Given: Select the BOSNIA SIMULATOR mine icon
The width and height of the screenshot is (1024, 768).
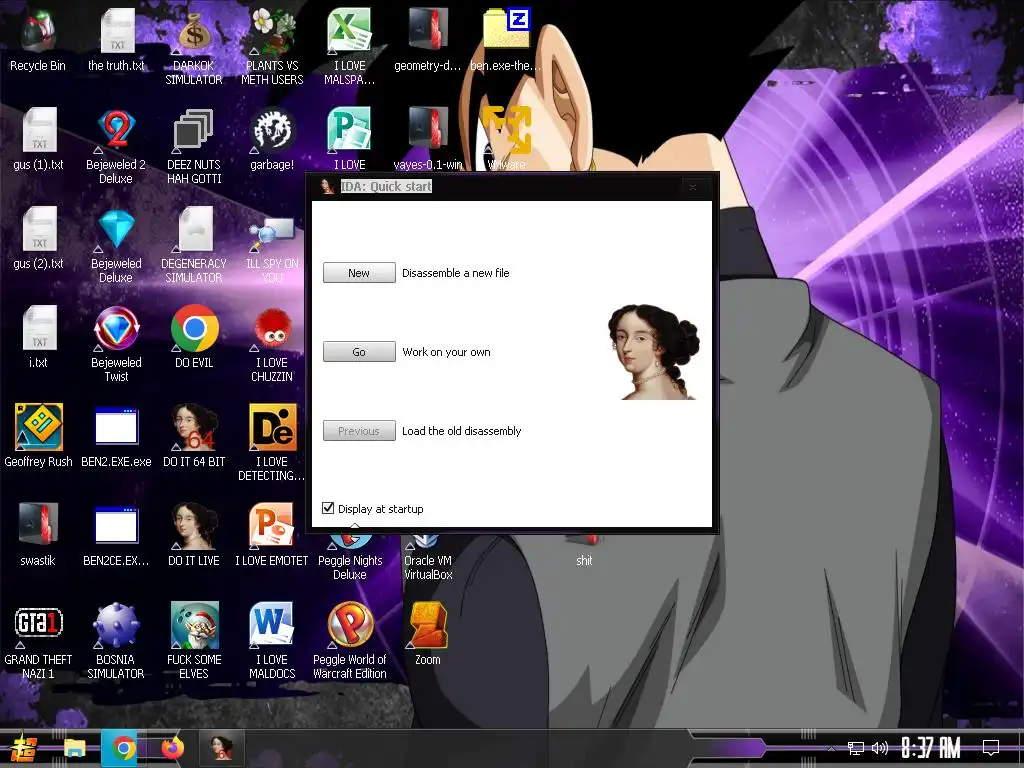Looking at the screenshot, I should click(x=116, y=625).
